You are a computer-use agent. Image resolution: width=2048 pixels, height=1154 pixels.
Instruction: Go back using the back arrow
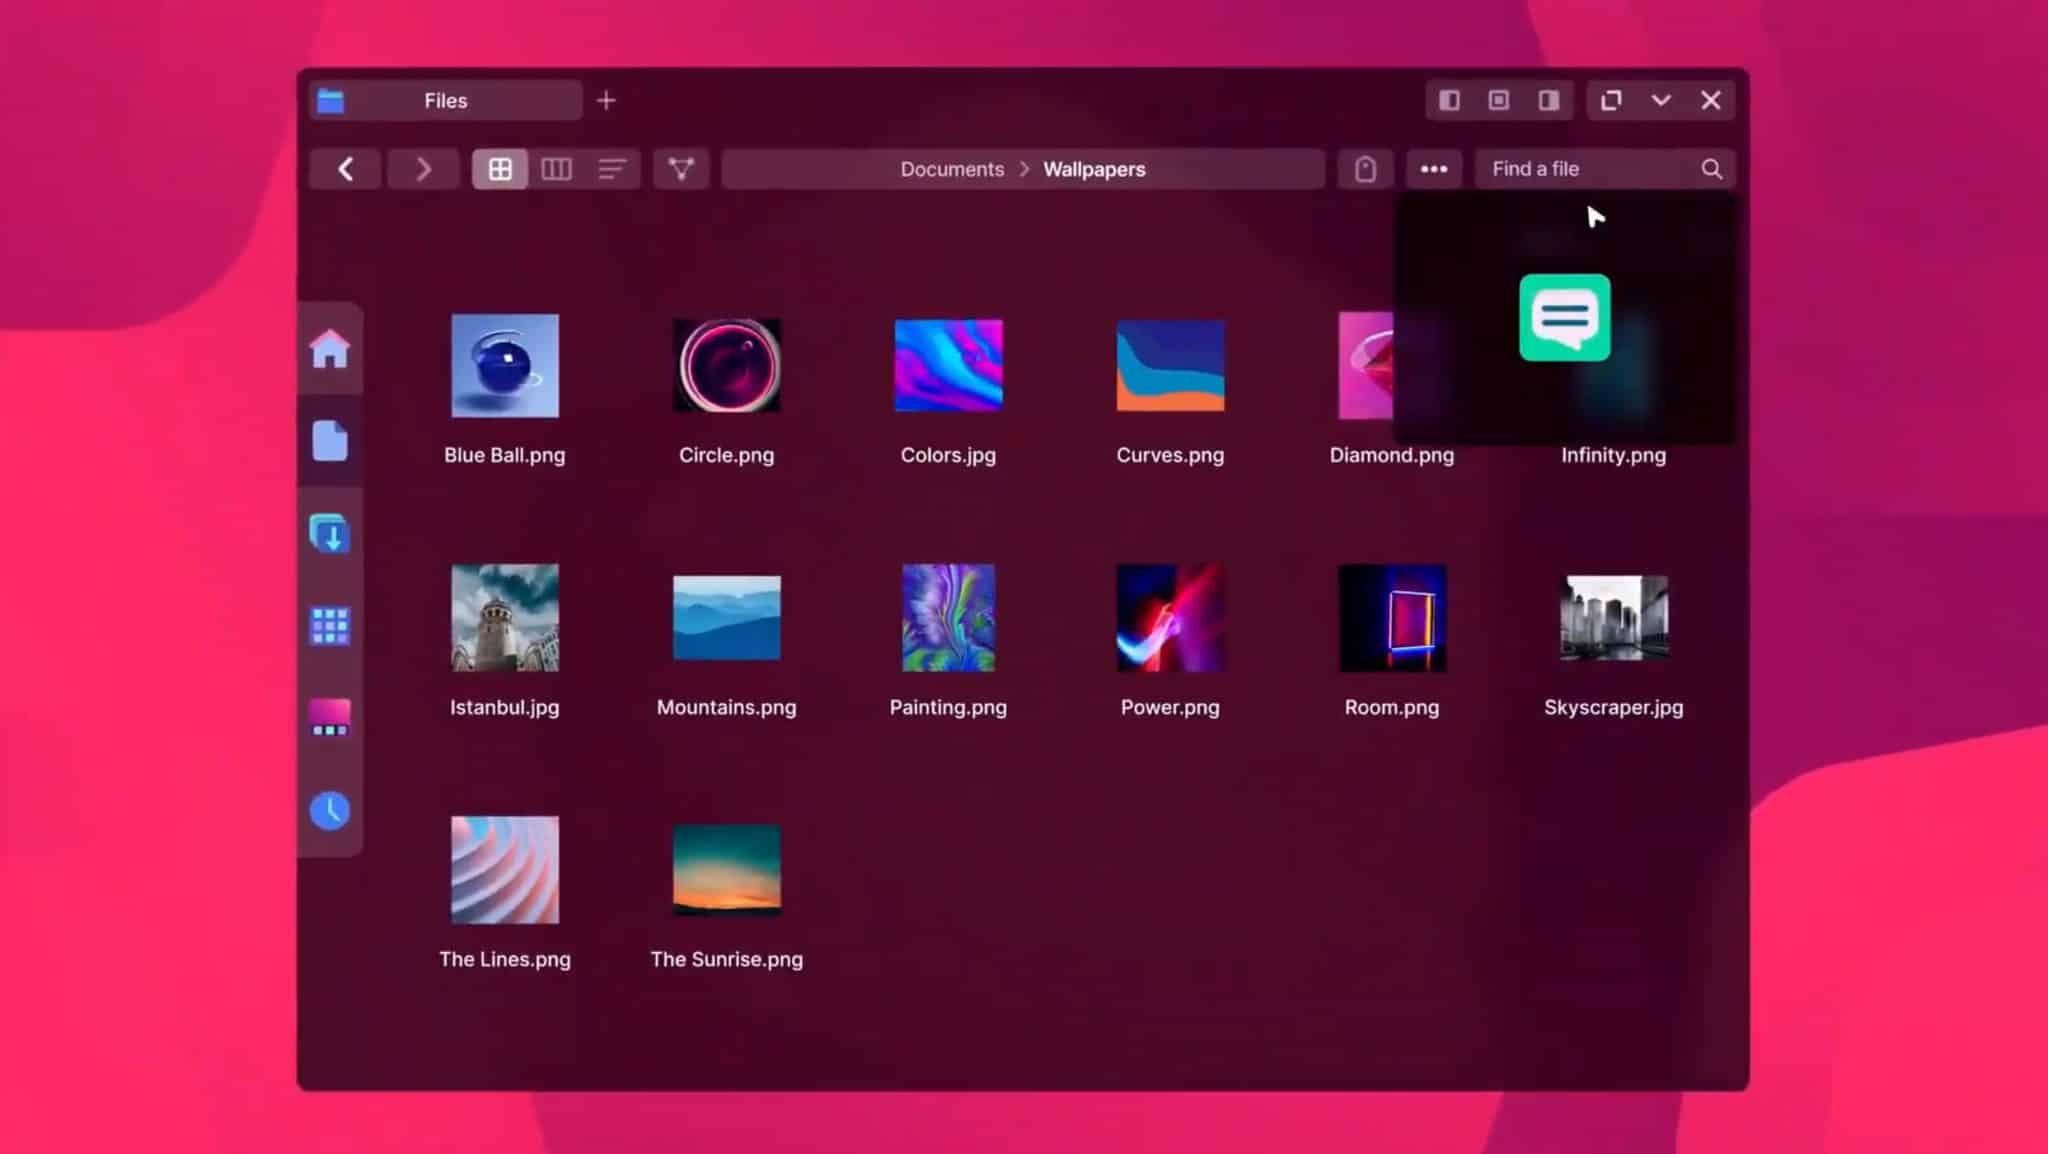pos(344,168)
